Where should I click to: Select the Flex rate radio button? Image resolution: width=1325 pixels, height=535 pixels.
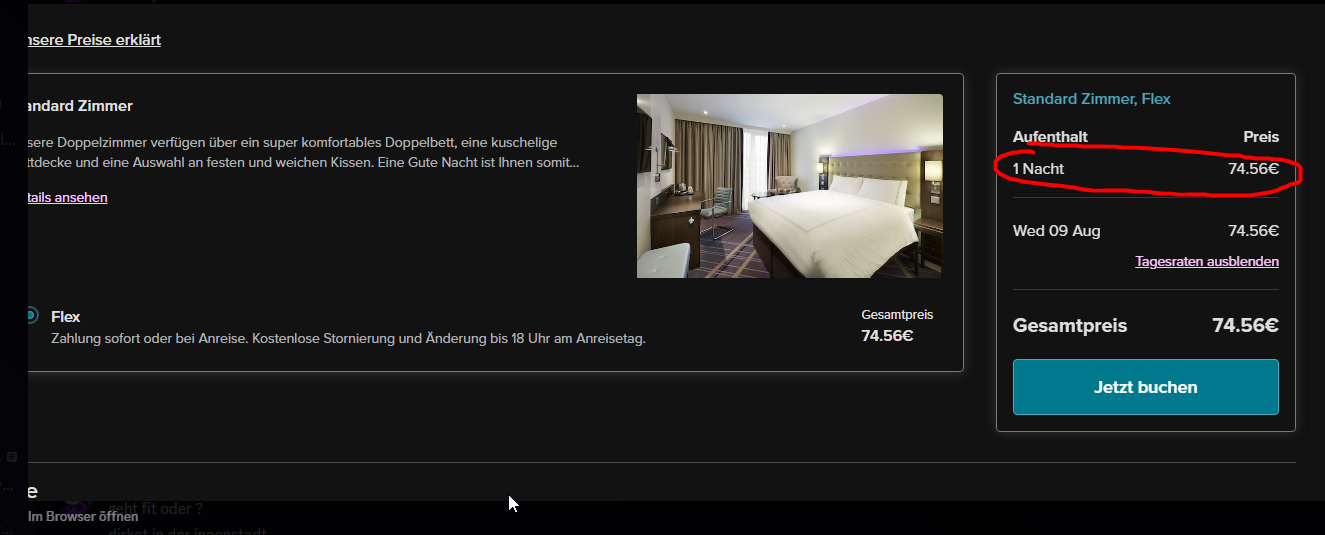pos(32,316)
